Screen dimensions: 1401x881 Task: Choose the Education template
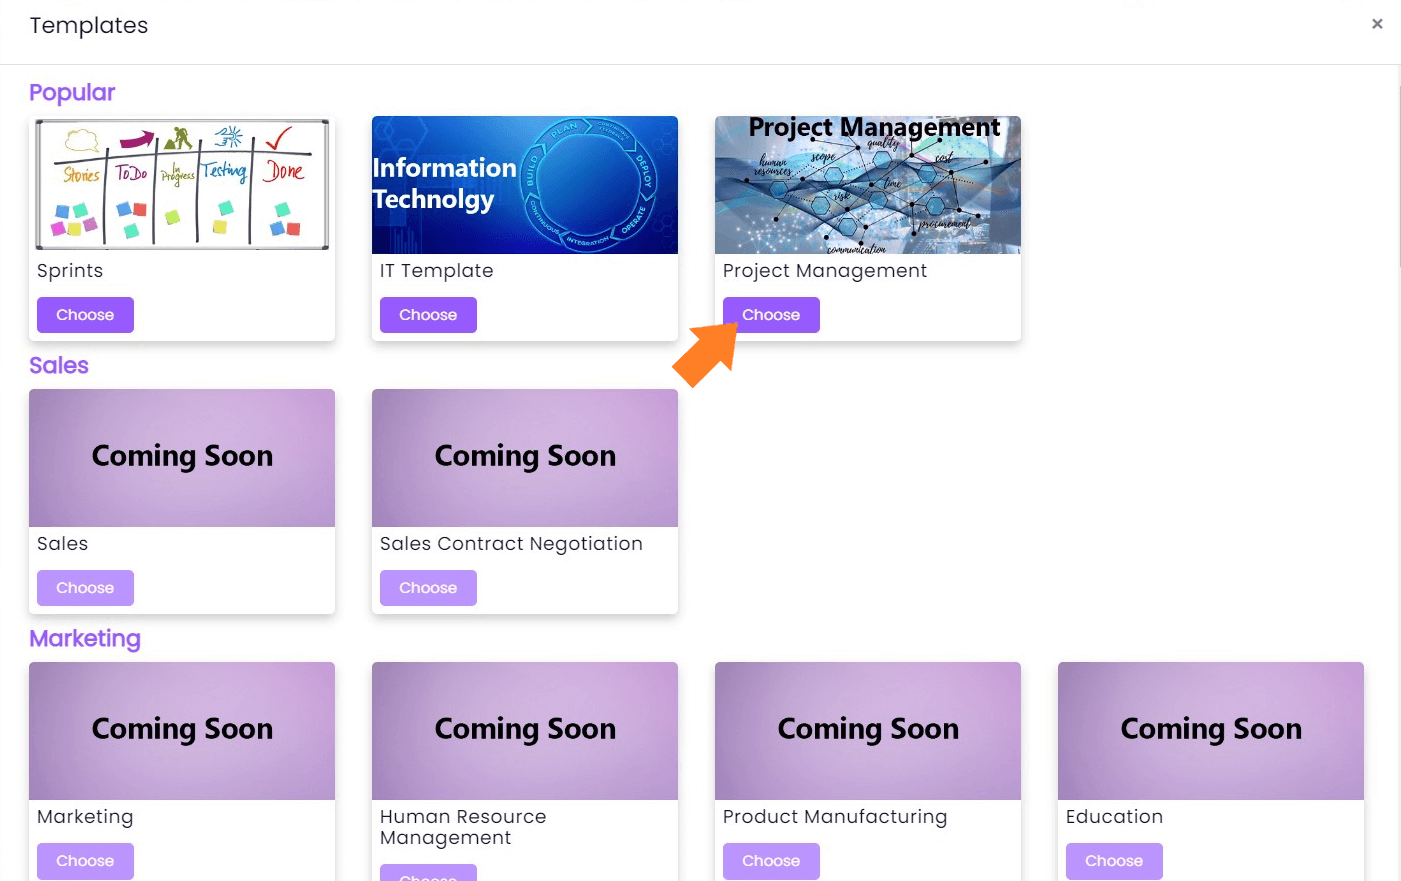(1113, 861)
